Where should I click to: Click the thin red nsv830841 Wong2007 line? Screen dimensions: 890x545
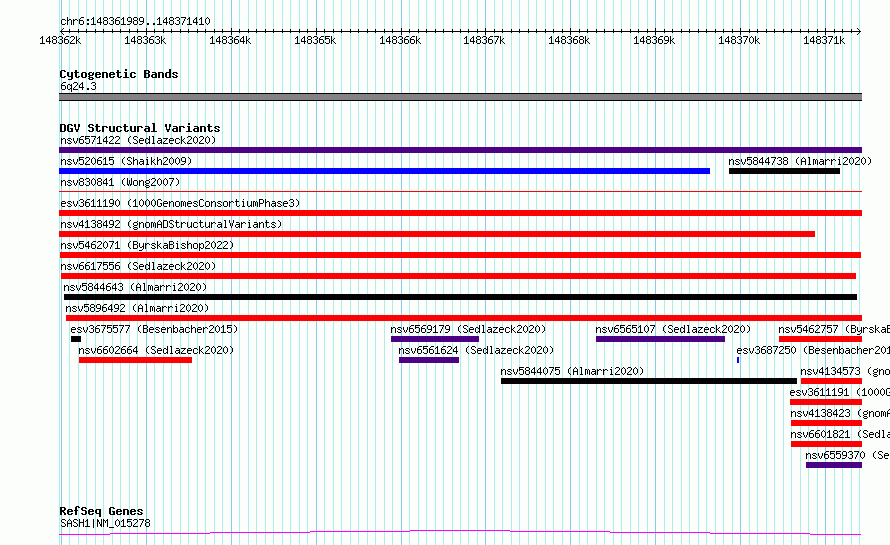tap(460, 192)
